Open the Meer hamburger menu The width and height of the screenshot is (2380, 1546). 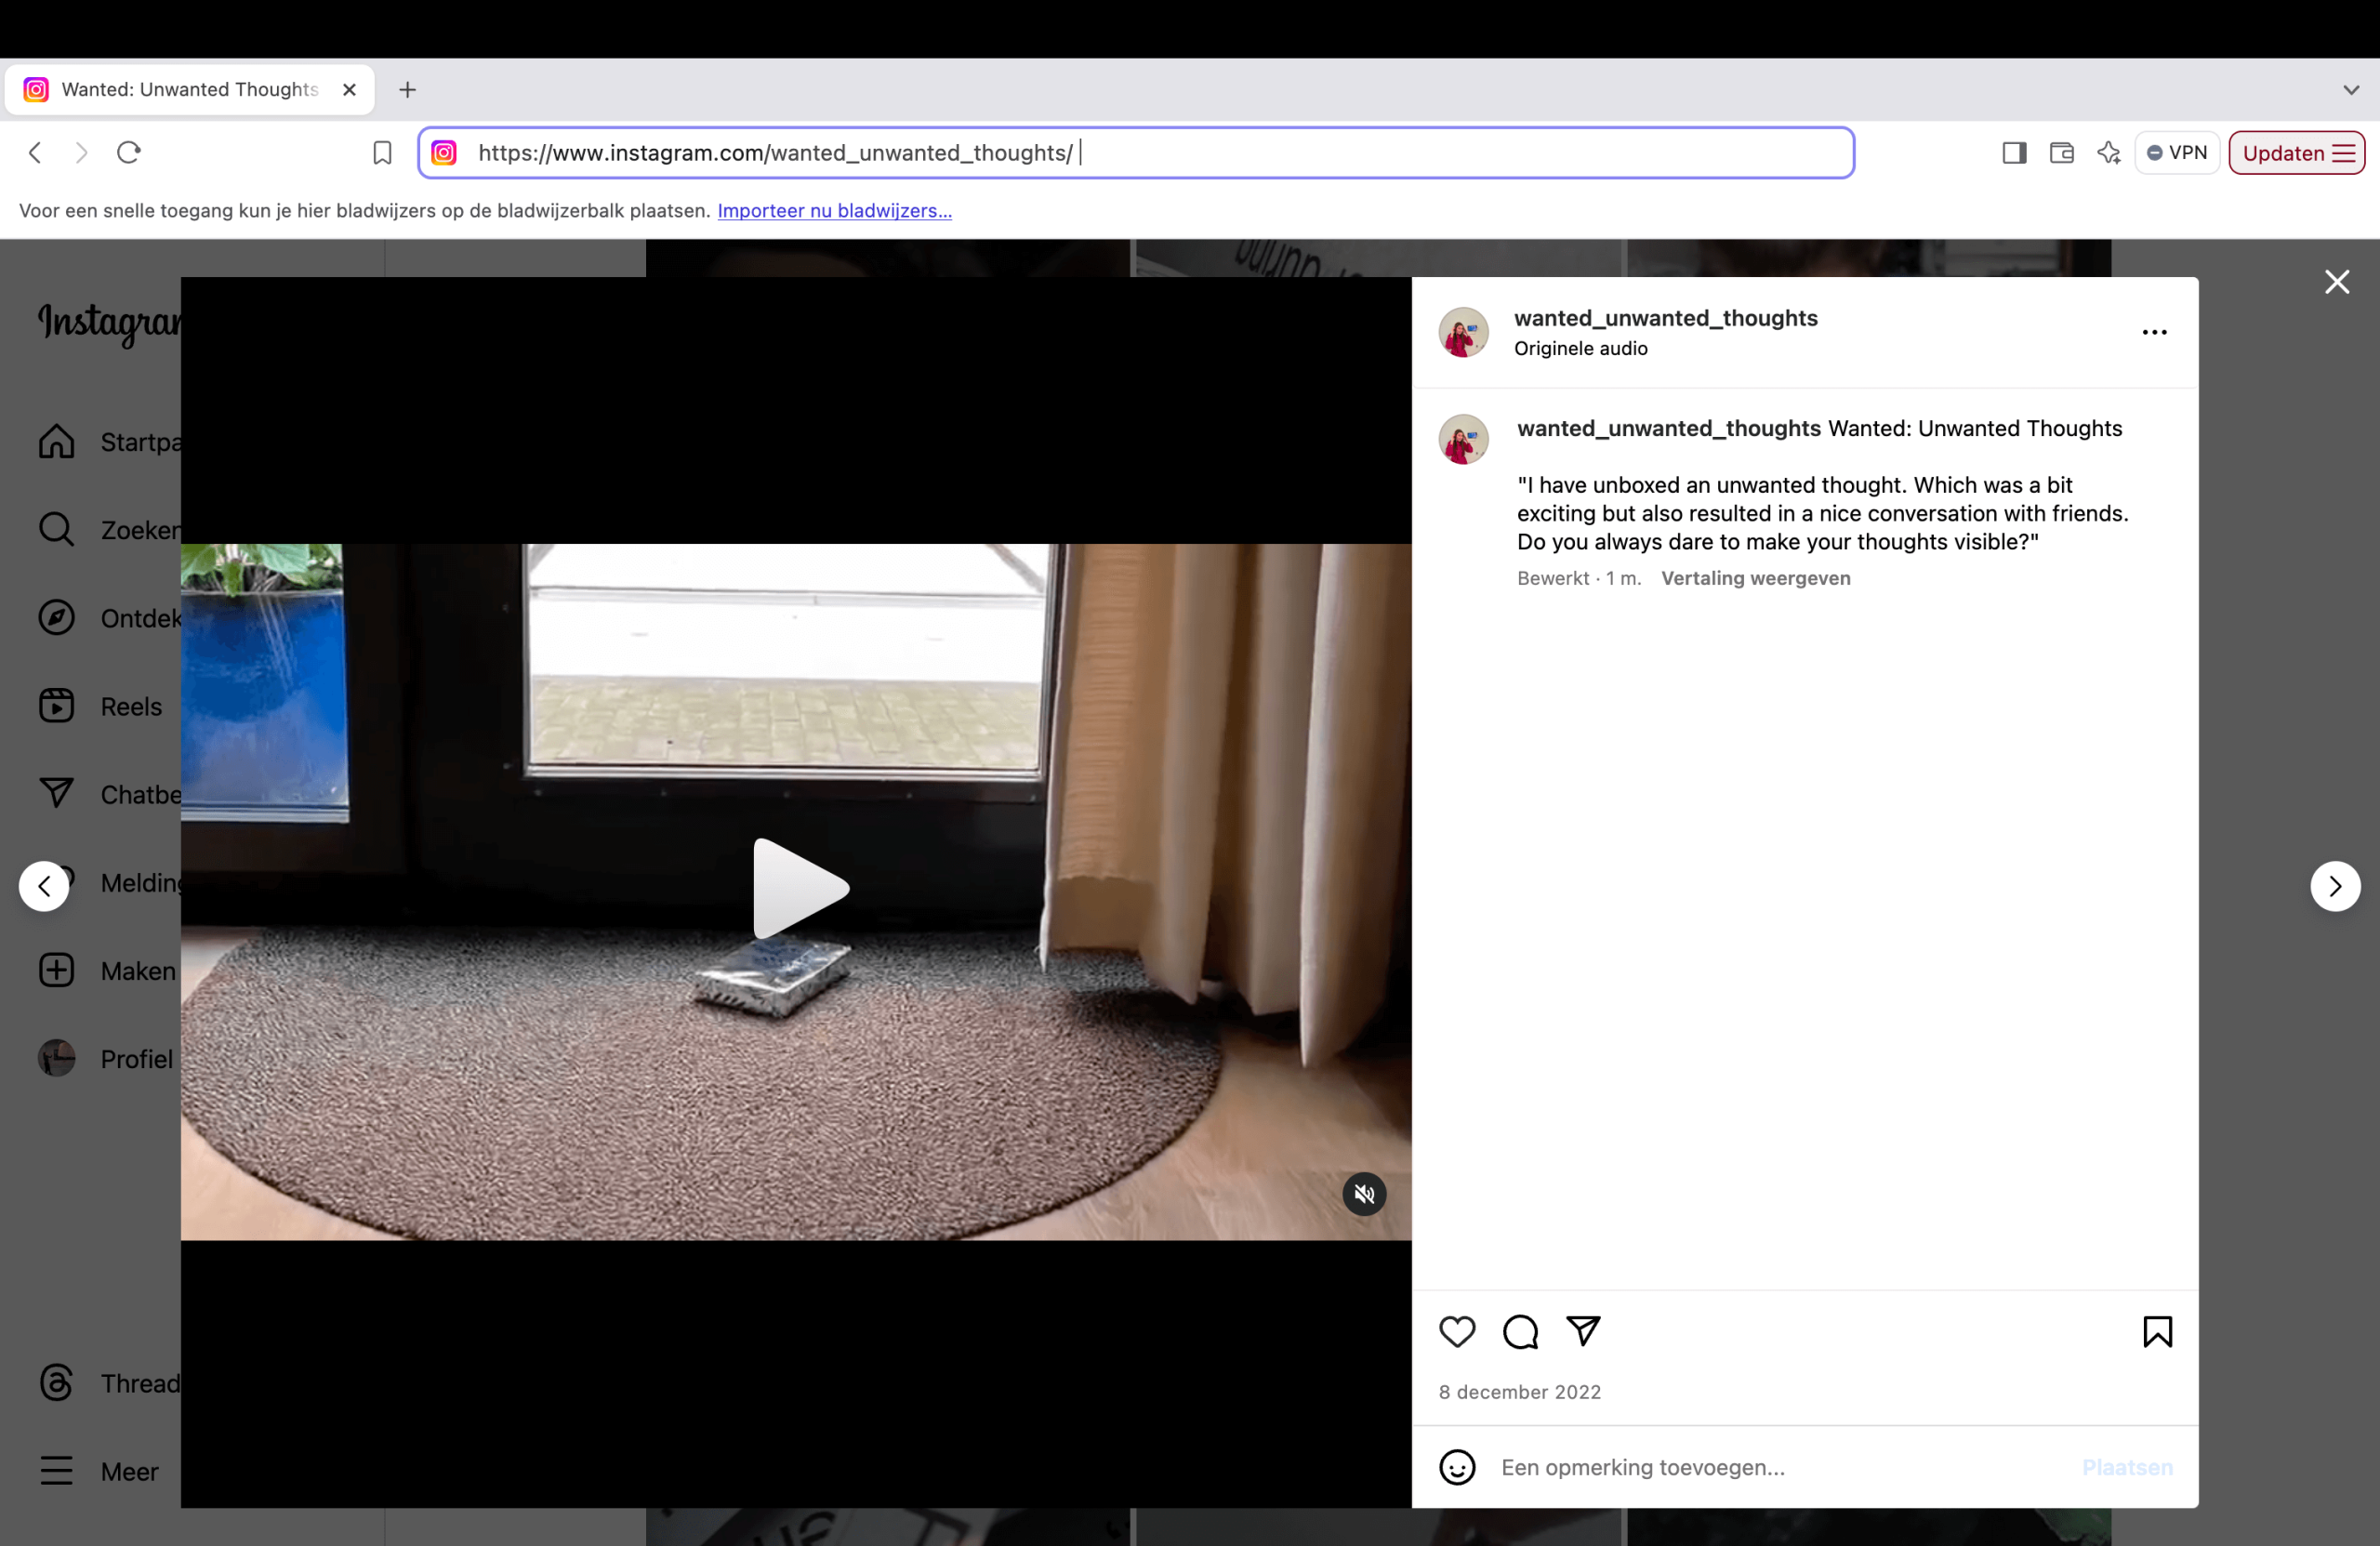click(x=98, y=1471)
